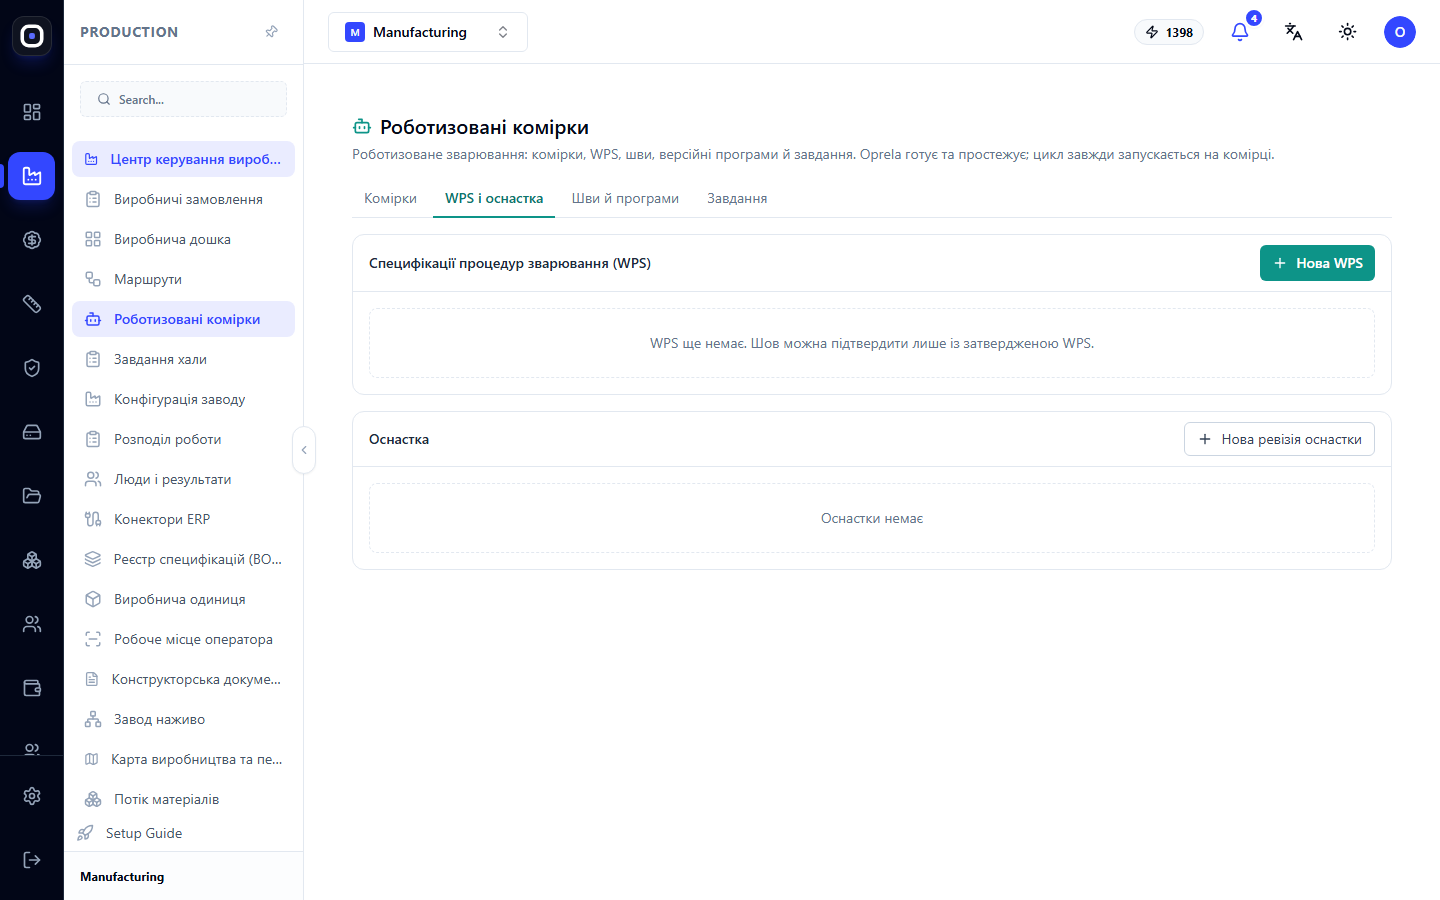Open Центр керування виробництвом menu item

[183, 159]
